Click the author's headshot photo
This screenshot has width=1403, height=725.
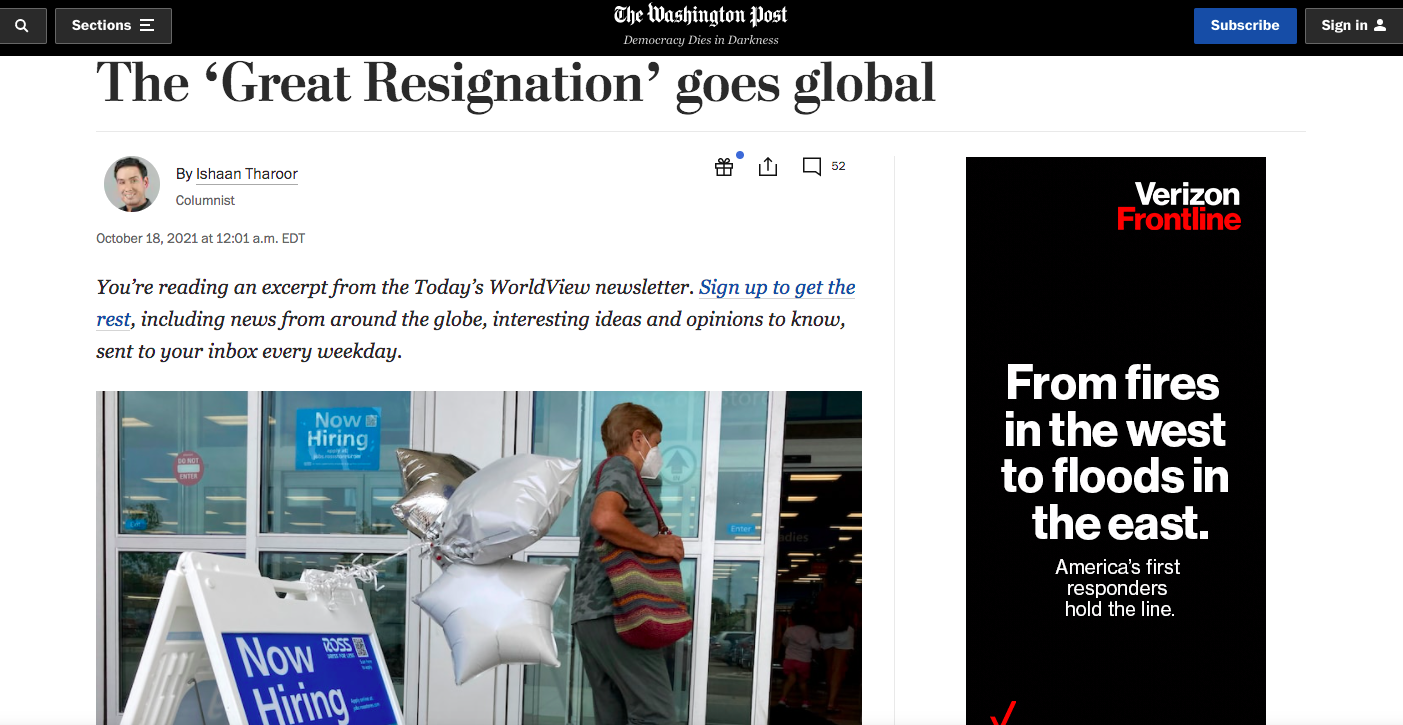(x=132, y=184)
